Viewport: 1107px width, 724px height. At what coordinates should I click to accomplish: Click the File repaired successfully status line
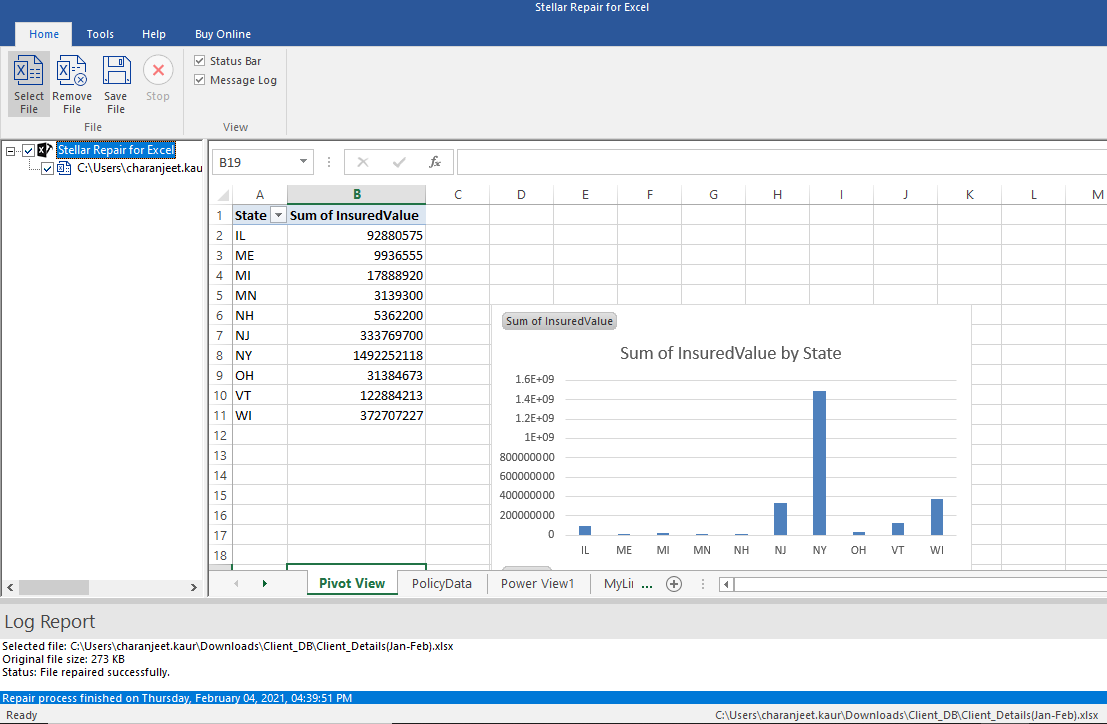86,672
